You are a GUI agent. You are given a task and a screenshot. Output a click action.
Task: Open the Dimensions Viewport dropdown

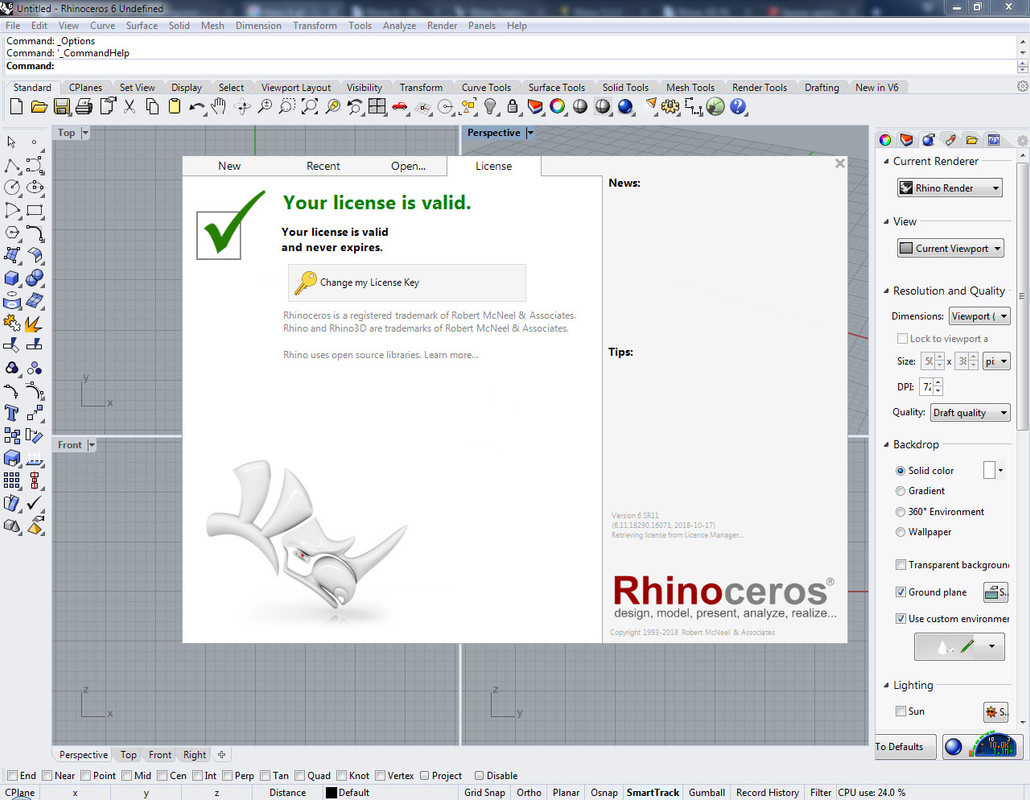coord(979,316)
